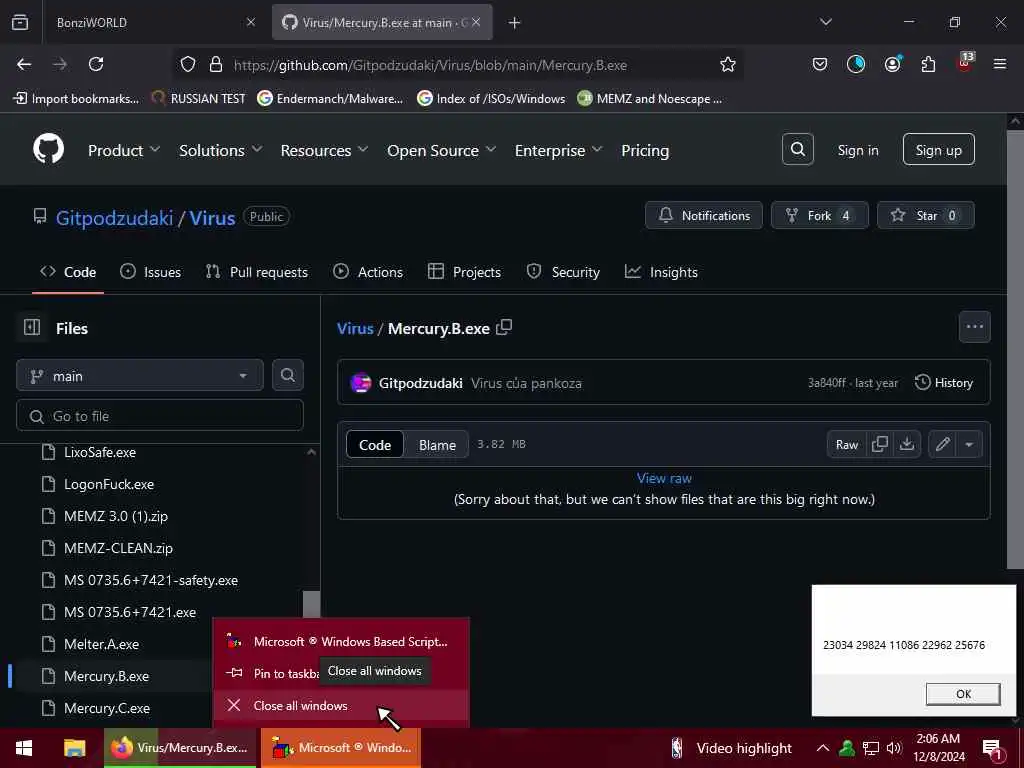Open the Issues tab
The width and height of the screenshot is (1024, 768).
[151, 272]
